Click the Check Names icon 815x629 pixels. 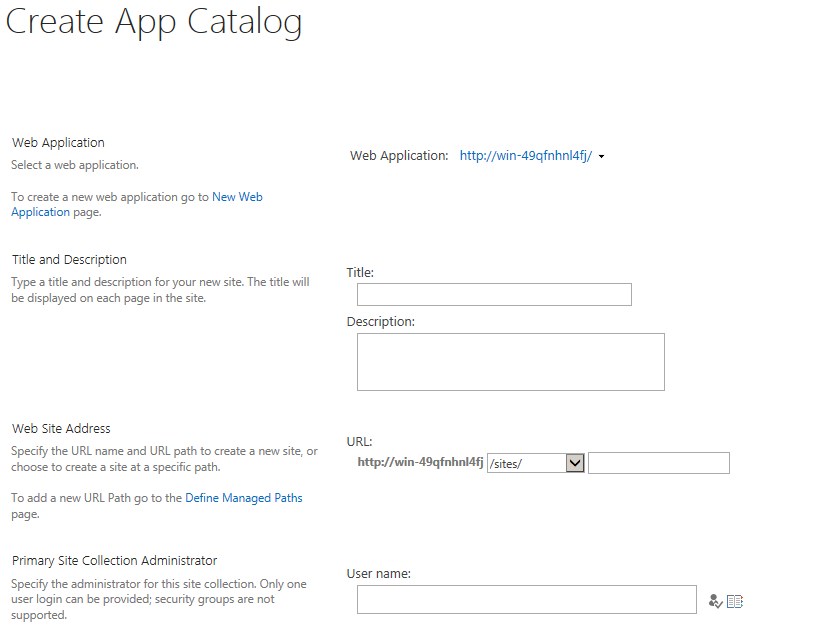(715, 601)
